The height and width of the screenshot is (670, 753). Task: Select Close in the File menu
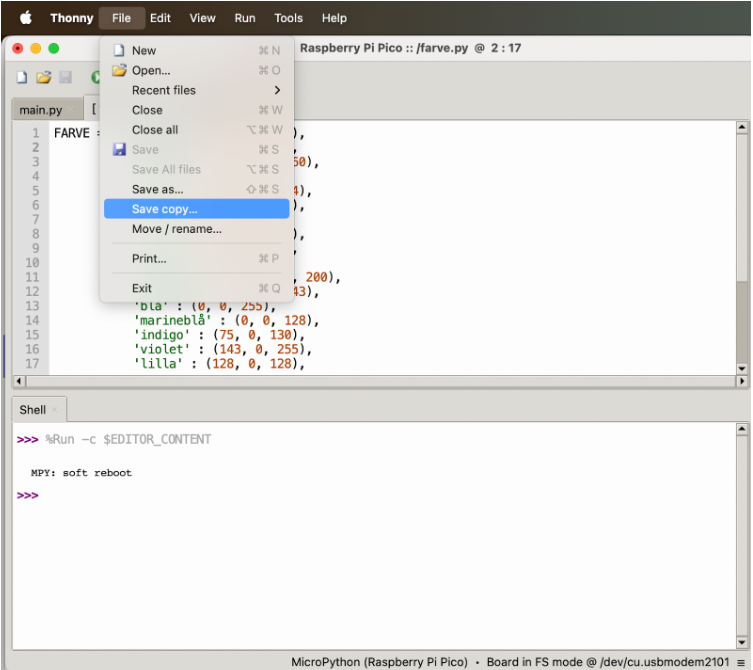point(196,110)
